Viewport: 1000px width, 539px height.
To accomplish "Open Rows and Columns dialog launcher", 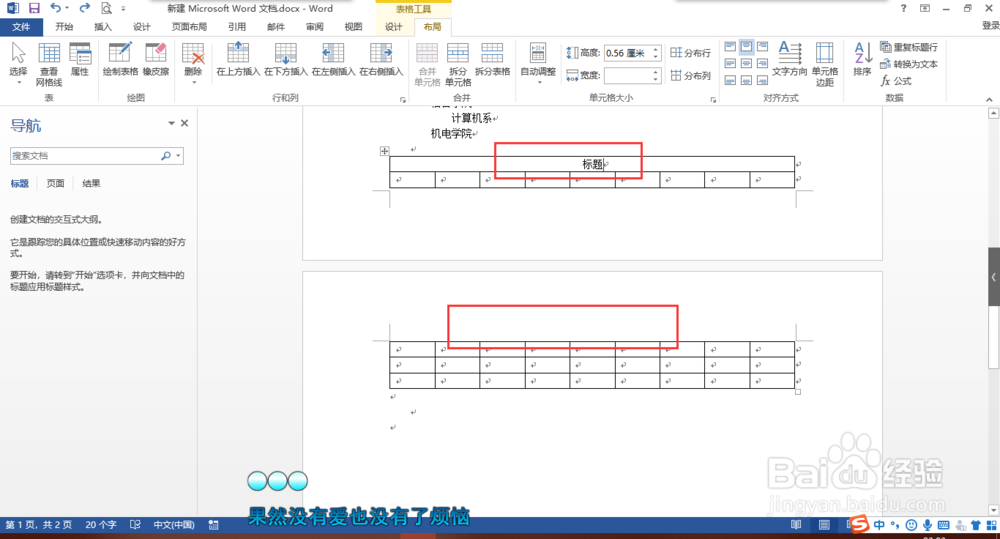I will 402,100.
